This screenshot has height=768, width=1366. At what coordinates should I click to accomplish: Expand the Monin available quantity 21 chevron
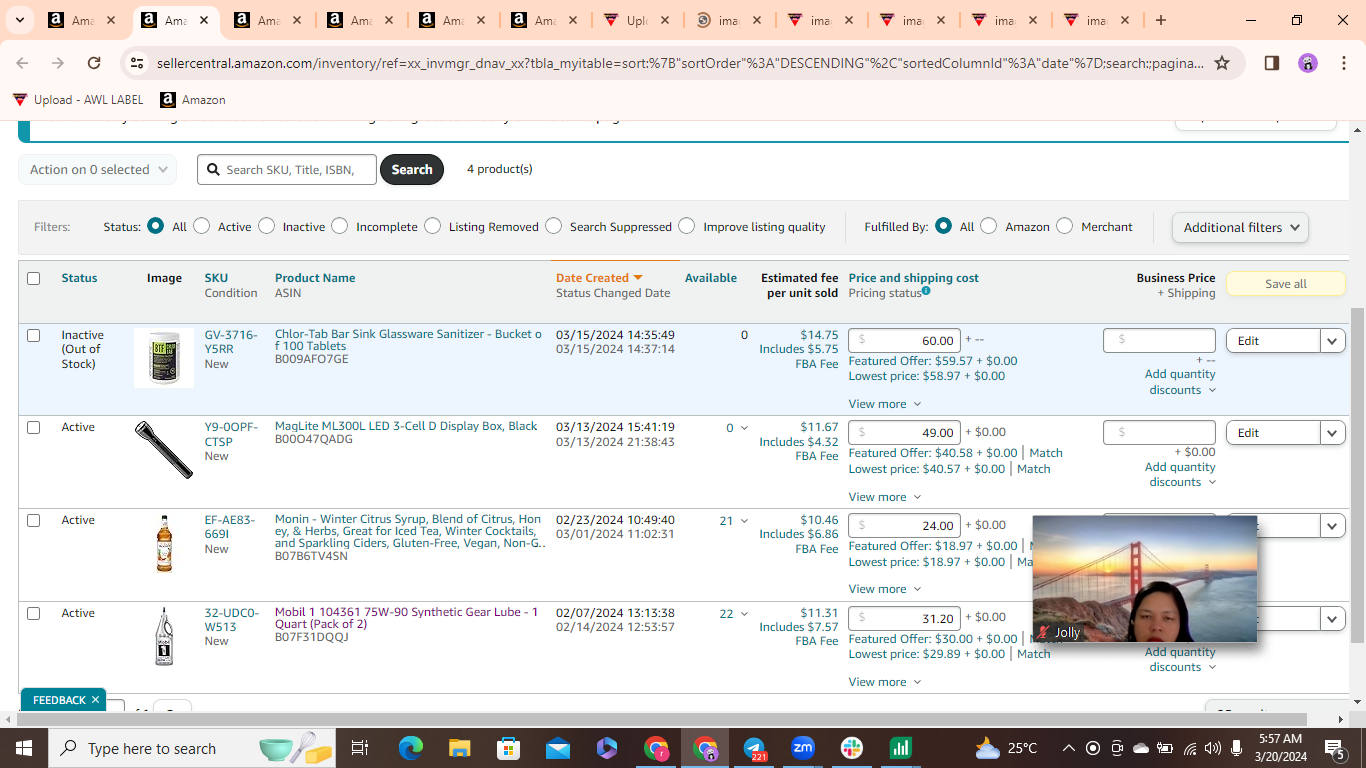point(743,521)
